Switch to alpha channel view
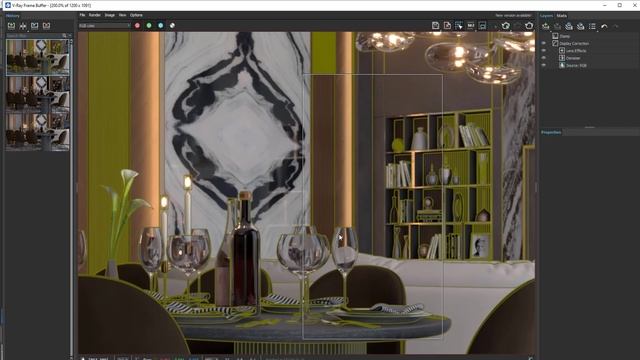The height and width of the screenshot is (360, 640). [x=172, y=26]
